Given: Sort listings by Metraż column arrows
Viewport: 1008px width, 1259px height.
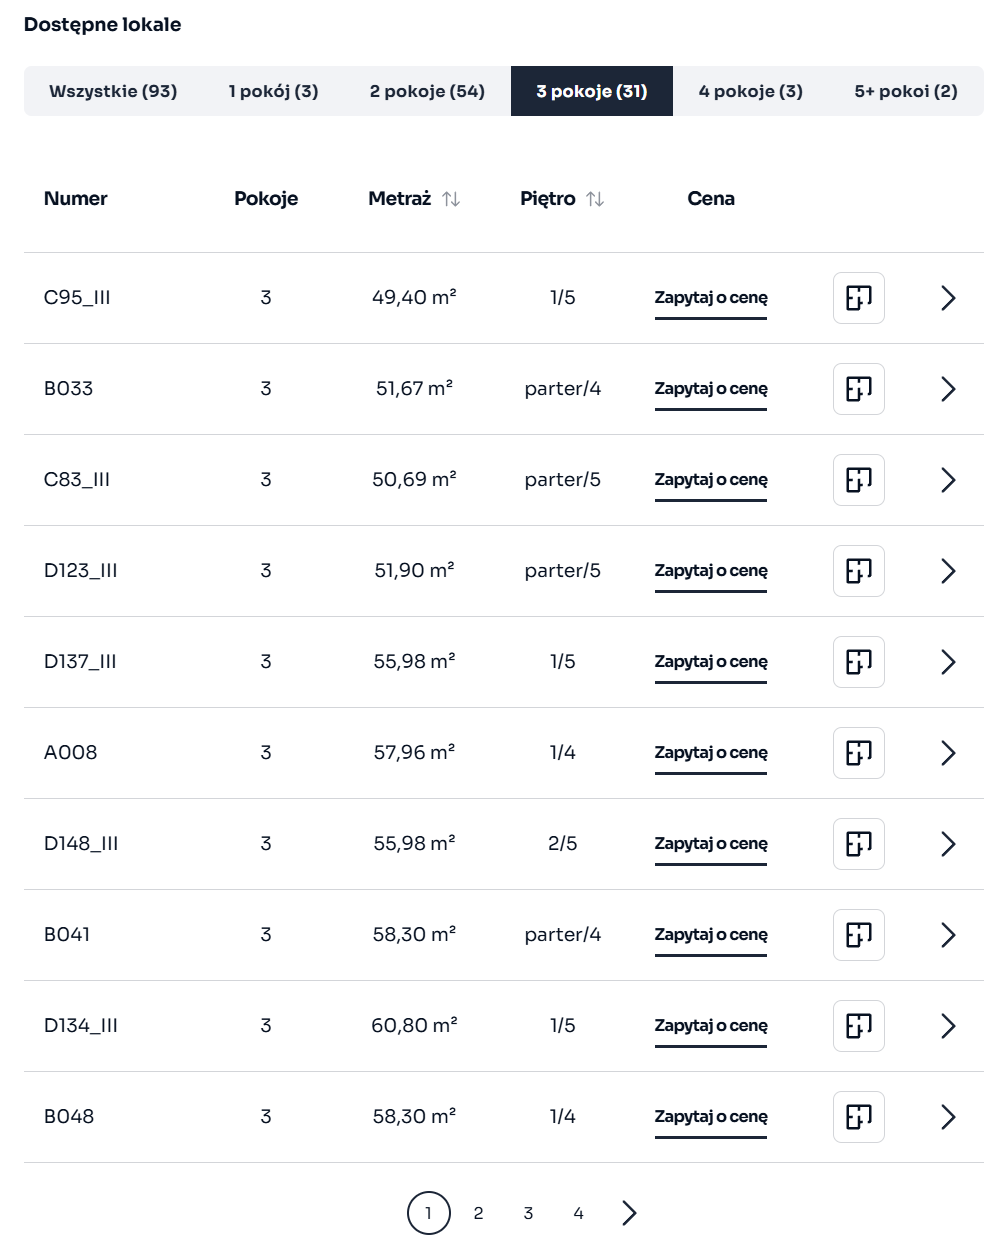Looking at the screenshot, I should [x=451, y=199].
